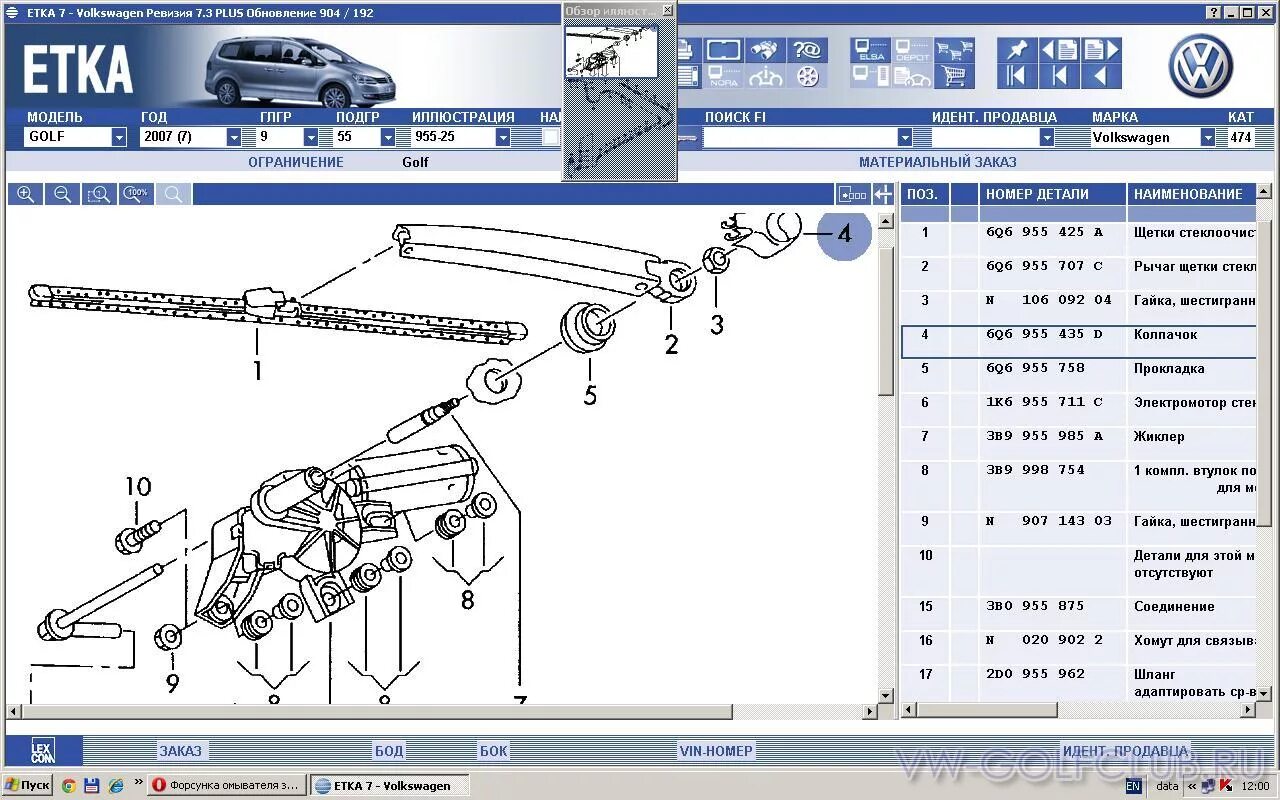Open the ПОДГР dropdown arrow
Image resolution: width=1280 pixels, height=800 pixels.
[388, 138]
